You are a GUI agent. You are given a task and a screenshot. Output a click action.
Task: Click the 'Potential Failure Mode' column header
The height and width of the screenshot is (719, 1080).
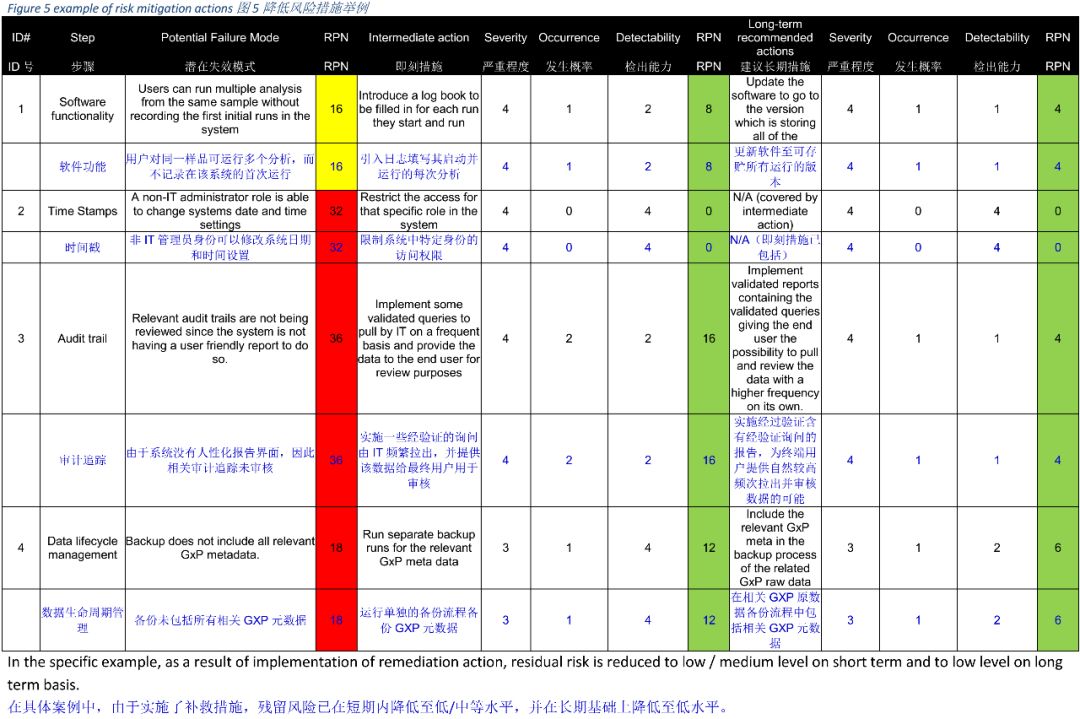(x=220, y=38)
